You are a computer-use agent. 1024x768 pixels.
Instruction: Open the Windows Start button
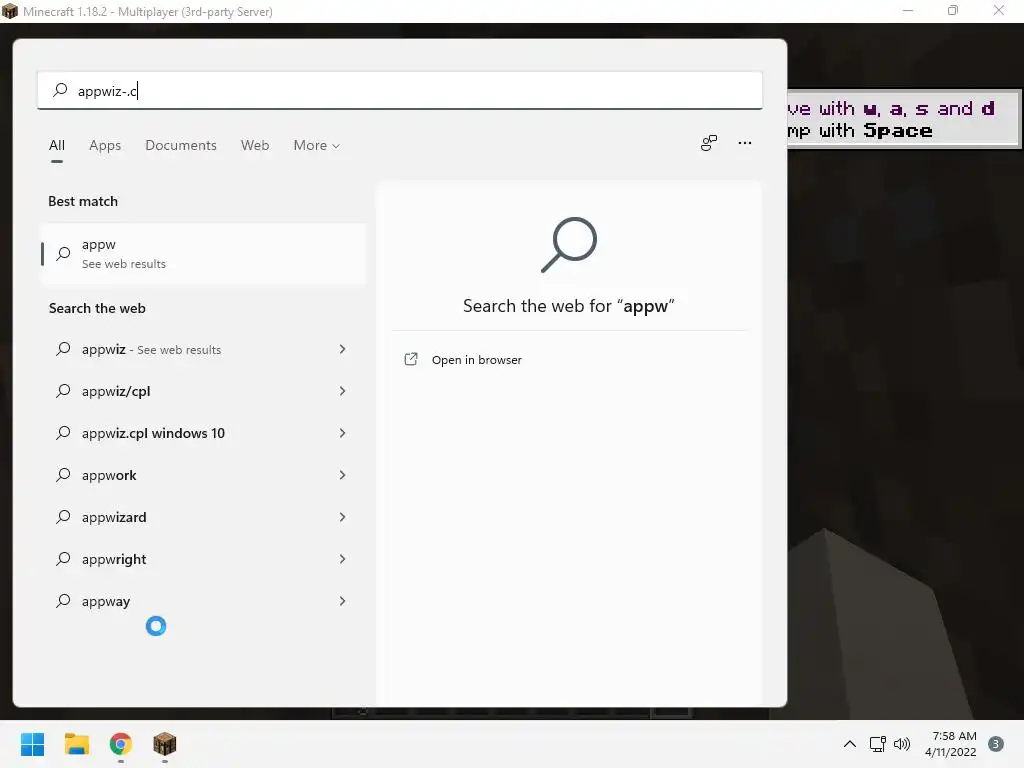click(x=32, y=744)
